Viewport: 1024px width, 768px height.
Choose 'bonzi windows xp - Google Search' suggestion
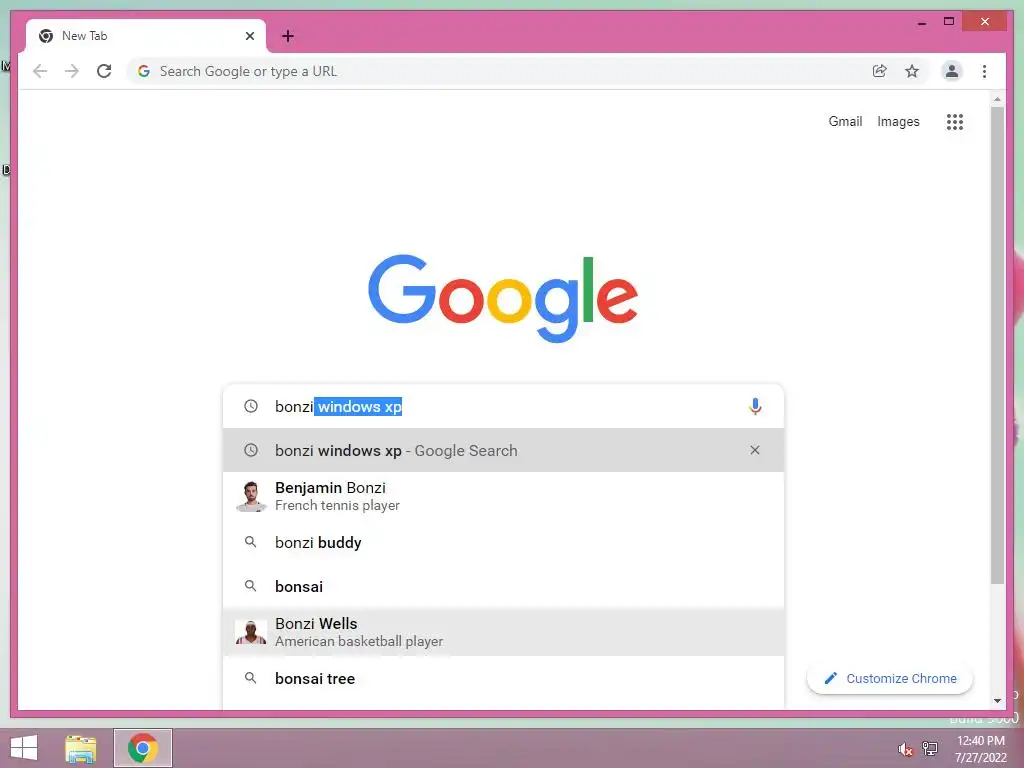pyautogui.click(x=503, y=450)
